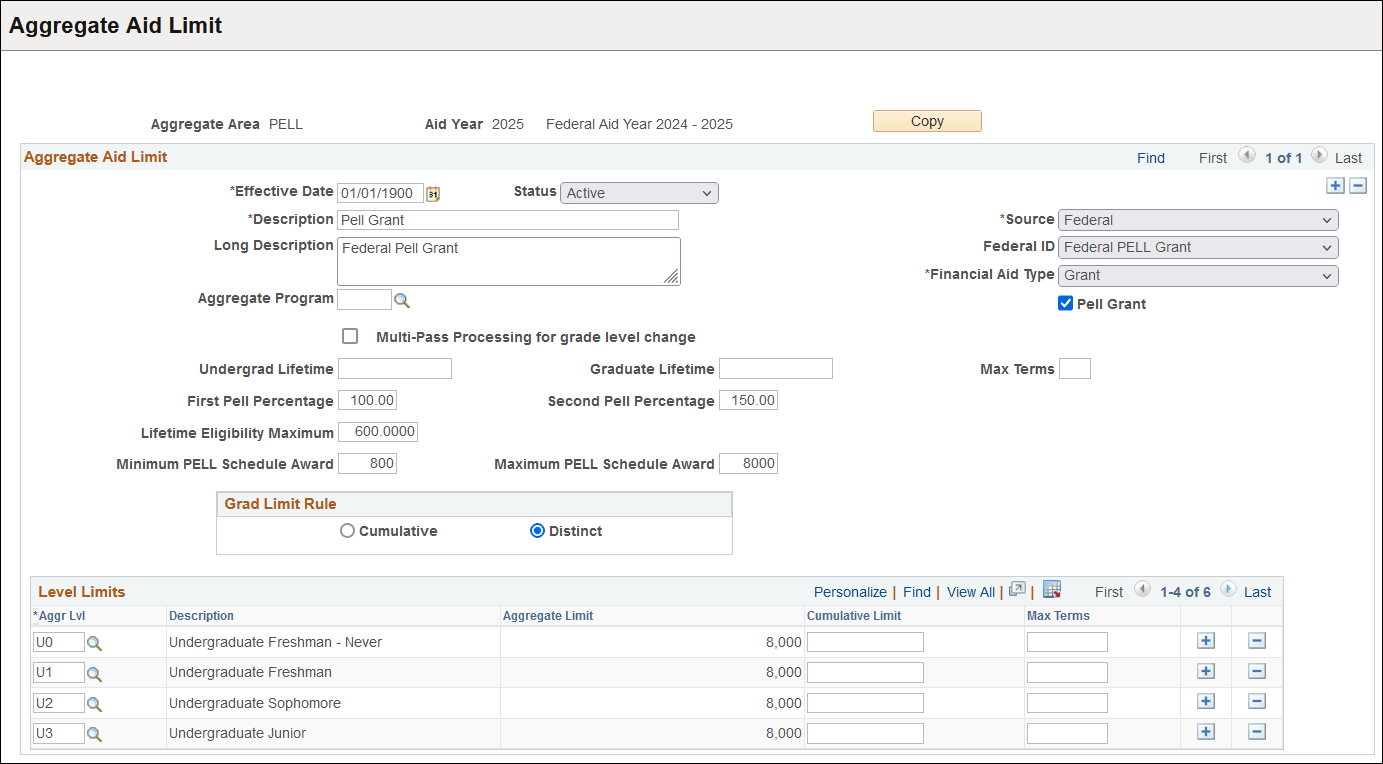Open Personalize options for Level Limits
This screenshot has height=764, width=1383.
(850, 591)
